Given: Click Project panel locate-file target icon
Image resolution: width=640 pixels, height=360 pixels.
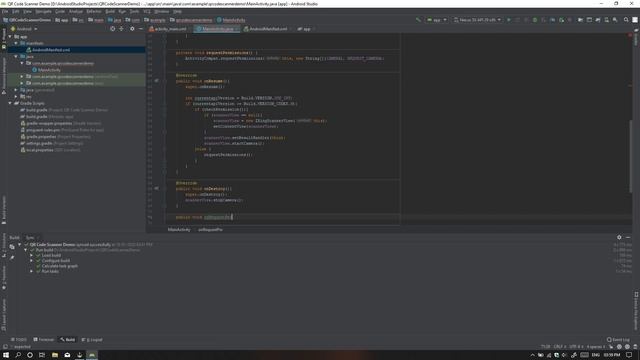Looking at the screenshot, I should 113,29.
